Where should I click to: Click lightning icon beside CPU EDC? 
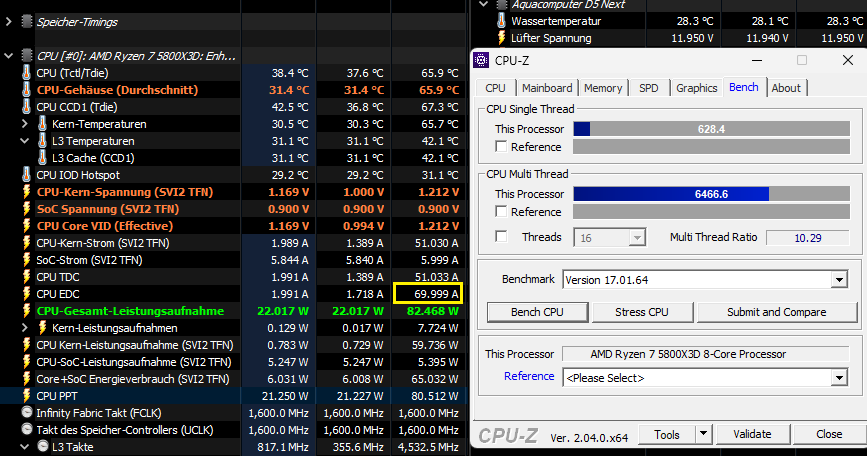[x=26, y=294]
